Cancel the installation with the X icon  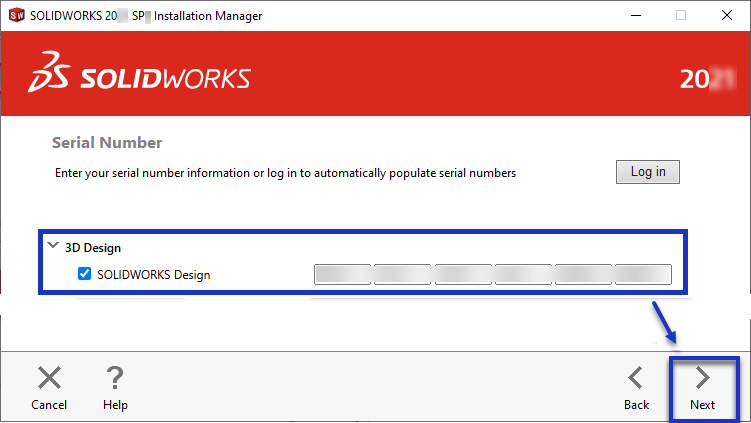(x=49, y=388)
